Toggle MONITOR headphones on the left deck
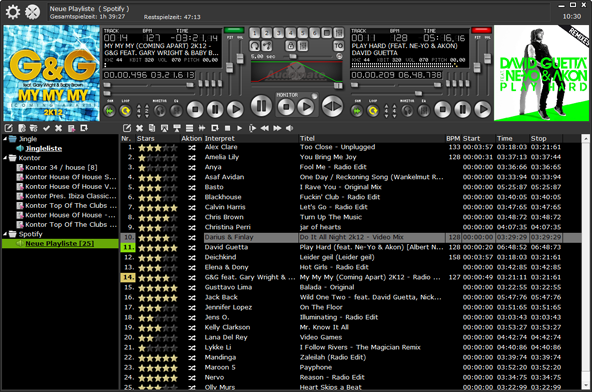 coord(160,111)
